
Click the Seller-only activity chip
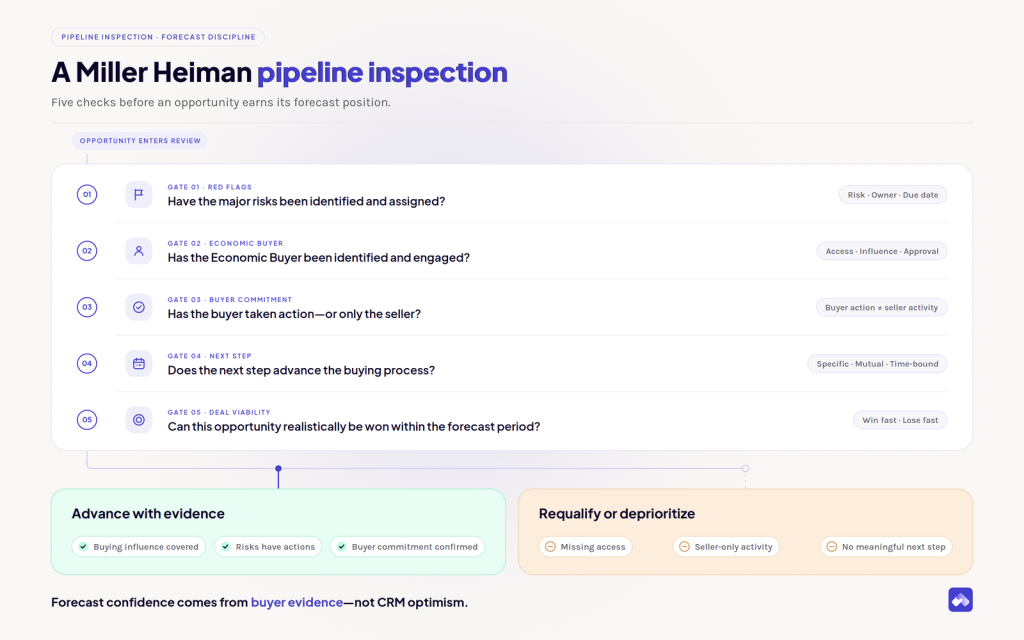726,547
